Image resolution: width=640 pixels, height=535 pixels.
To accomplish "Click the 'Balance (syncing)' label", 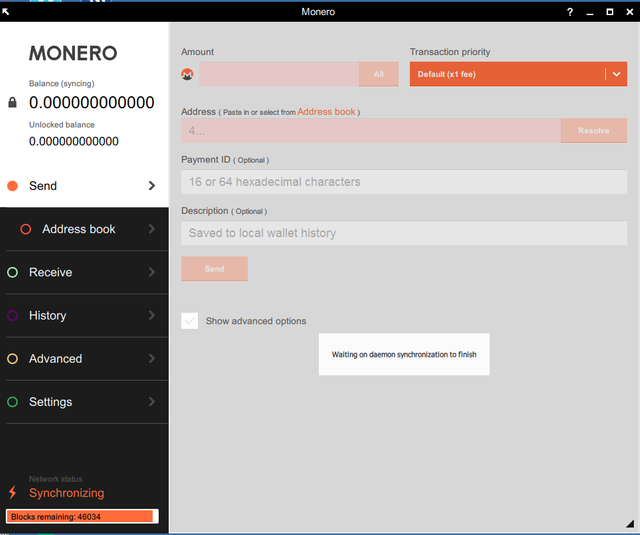I will [x=62, y=83].
